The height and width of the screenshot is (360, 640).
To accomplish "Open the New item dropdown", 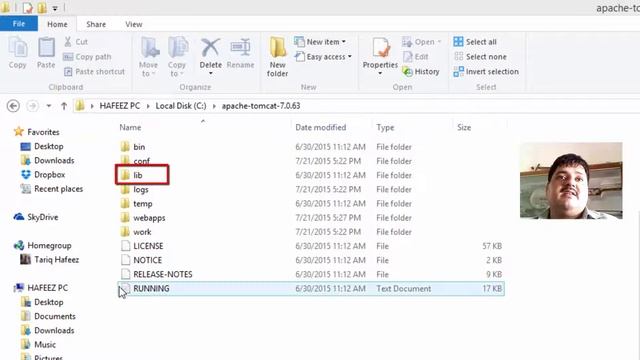I will 320,42.
